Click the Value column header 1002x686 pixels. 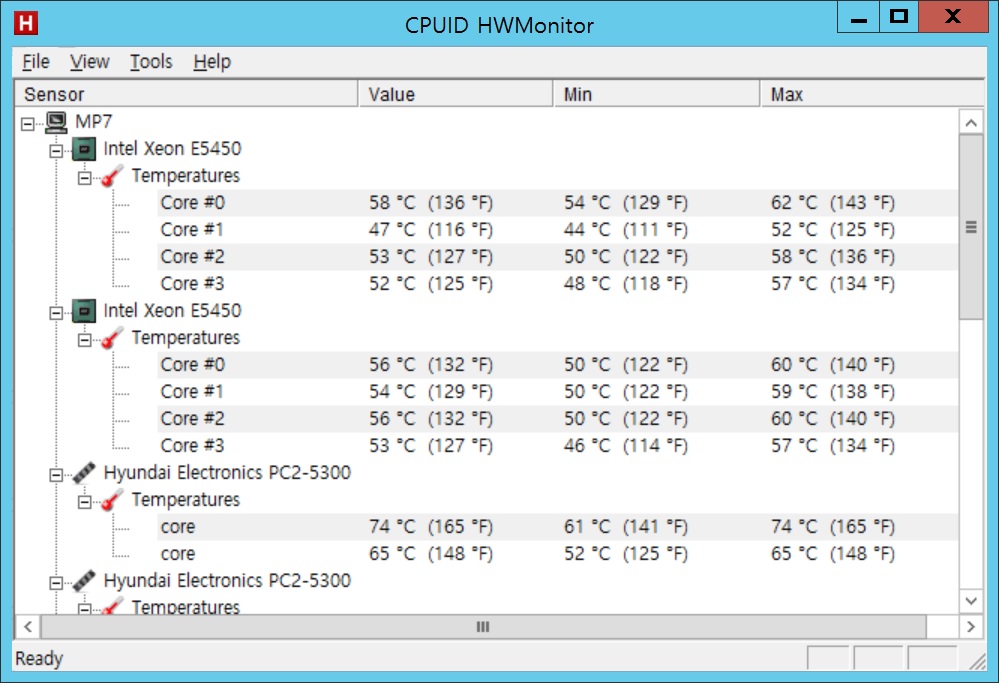pyautogui.click(x=456, y=94)
